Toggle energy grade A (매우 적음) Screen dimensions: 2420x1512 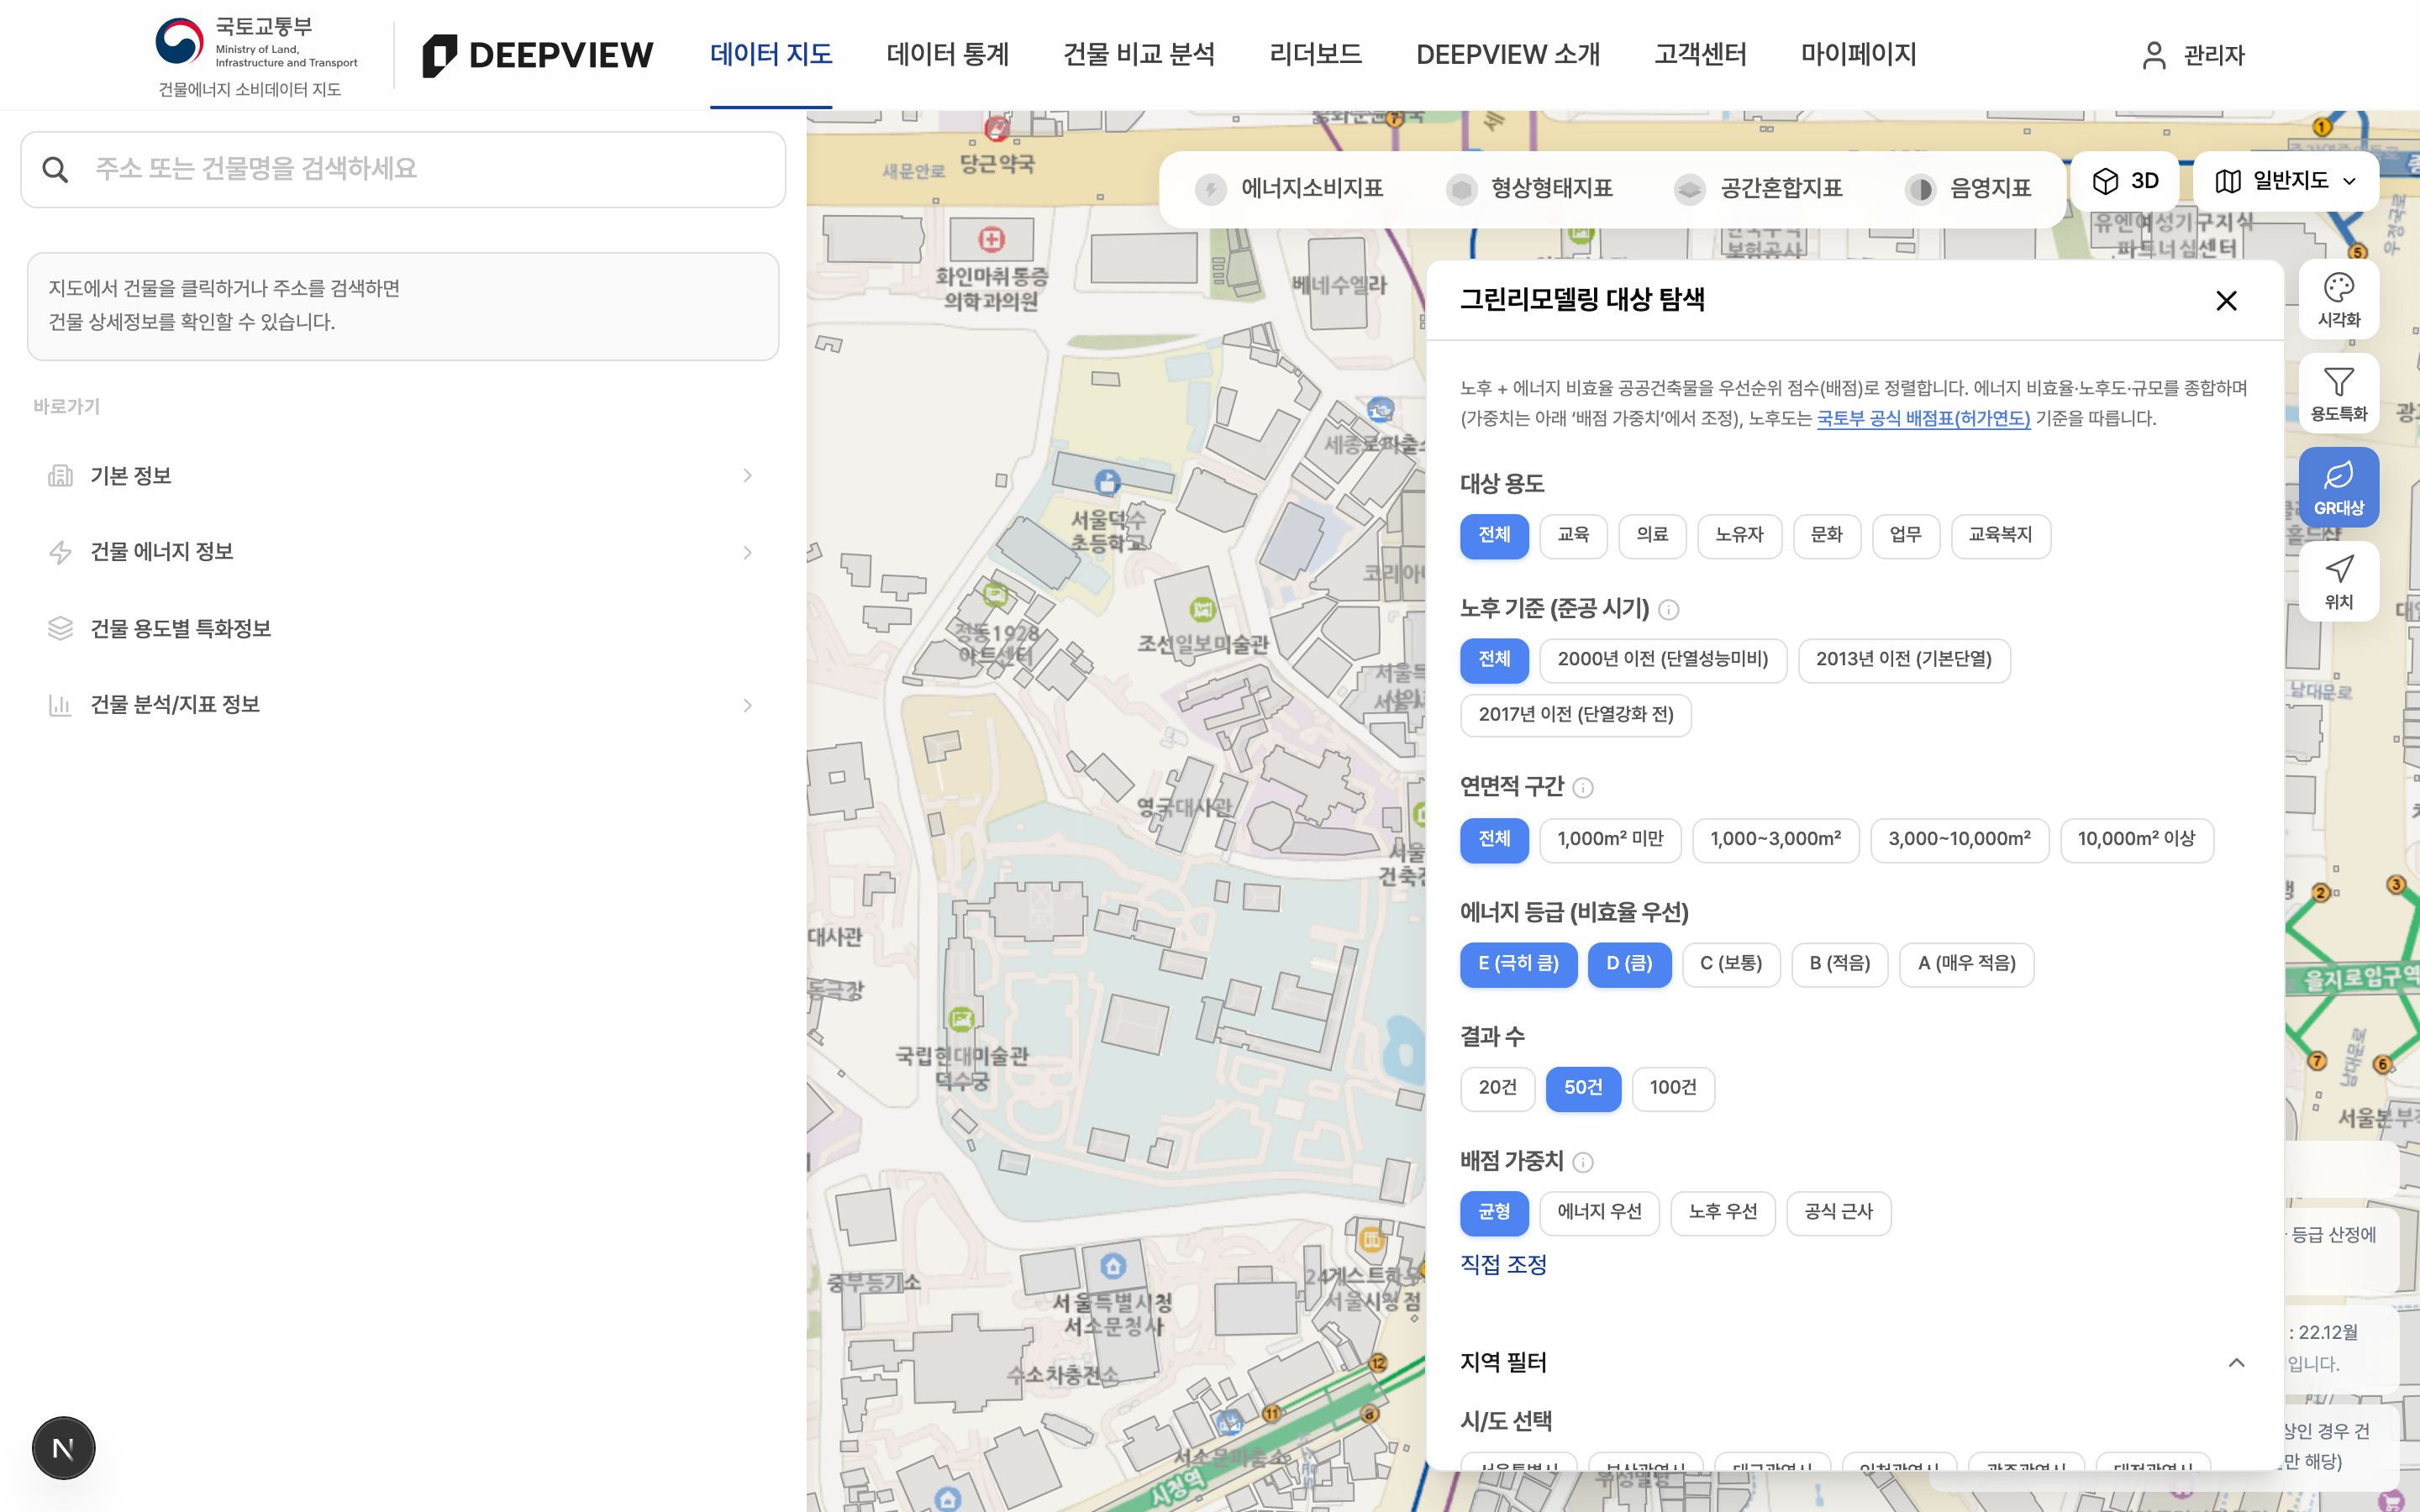click(1966, 964)
